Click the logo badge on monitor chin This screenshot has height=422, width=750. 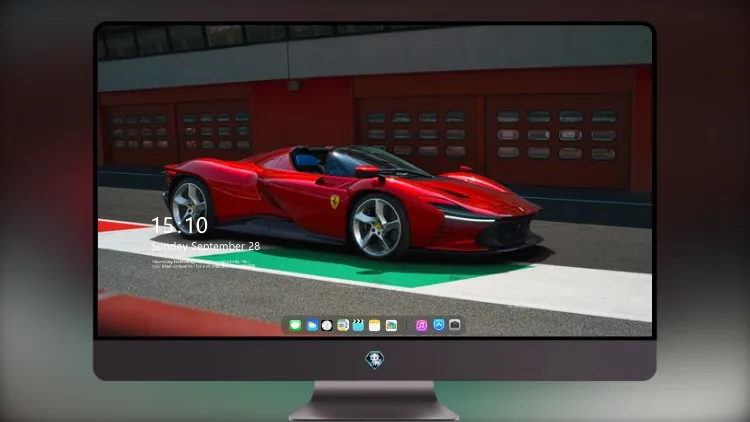pyautogui.click(x=375, y=359)
